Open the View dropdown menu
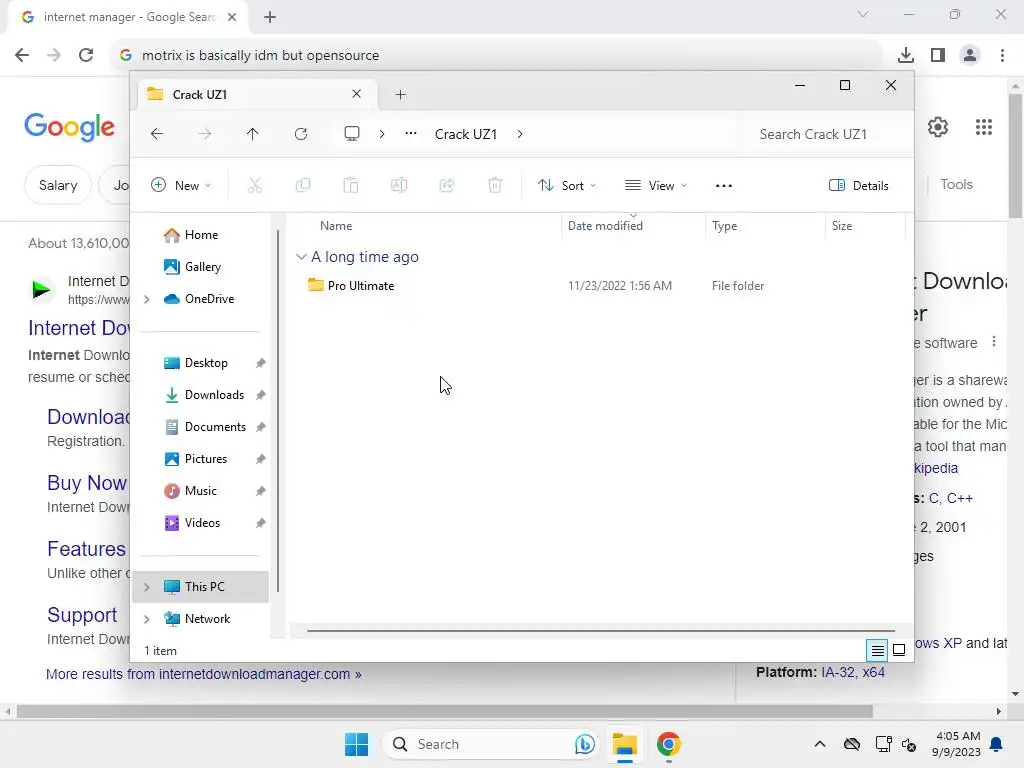 click(x=655, y=185)
